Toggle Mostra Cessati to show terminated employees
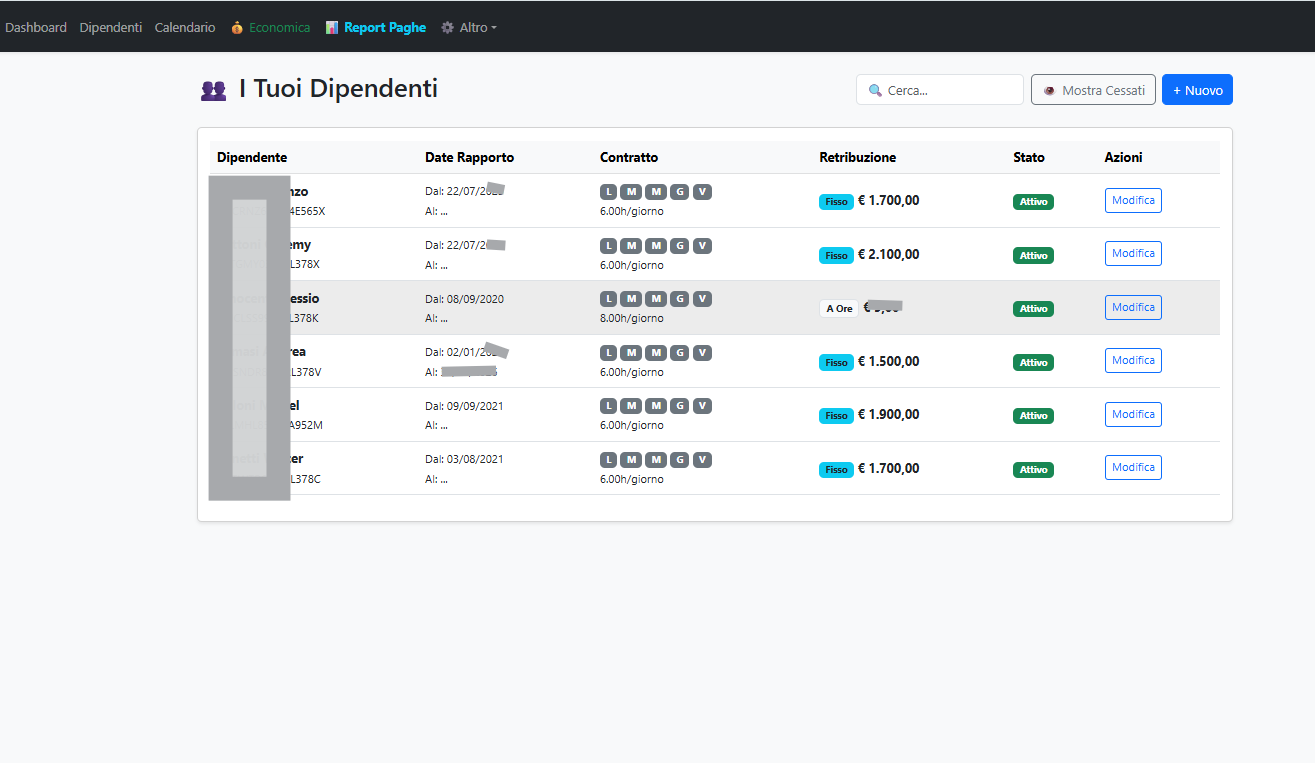Image resolution: width=1315 pixels, height=763 pixels. point(1093,90)
